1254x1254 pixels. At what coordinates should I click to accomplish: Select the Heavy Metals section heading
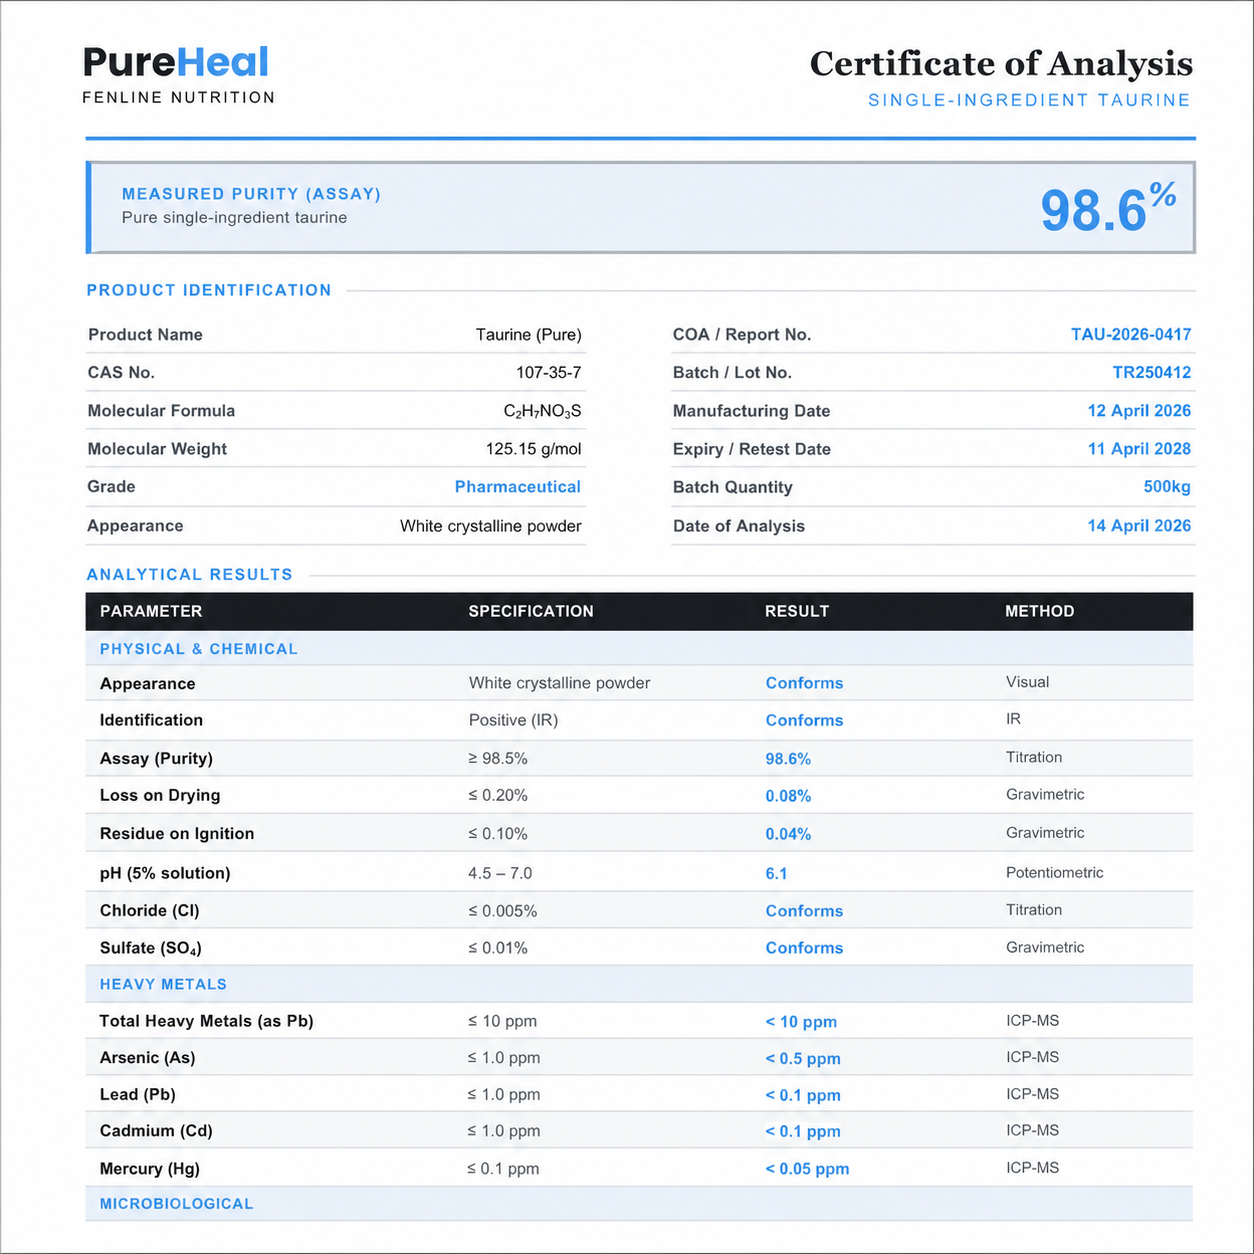pos(163,984)
